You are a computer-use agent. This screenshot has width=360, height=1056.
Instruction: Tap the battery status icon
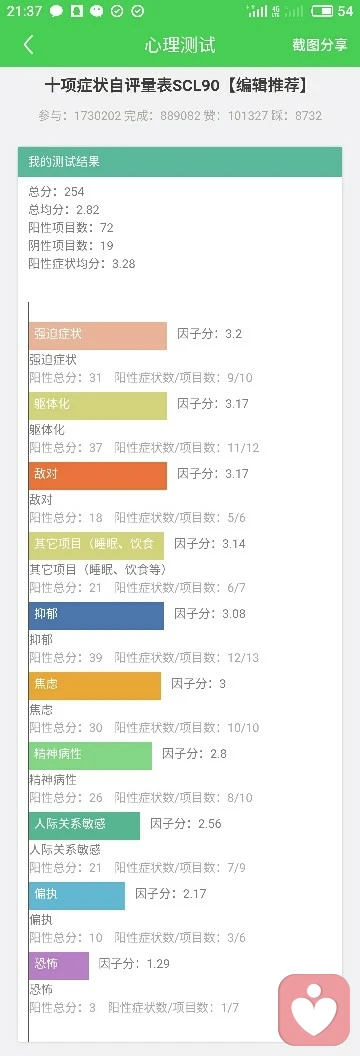coord(322,11)
